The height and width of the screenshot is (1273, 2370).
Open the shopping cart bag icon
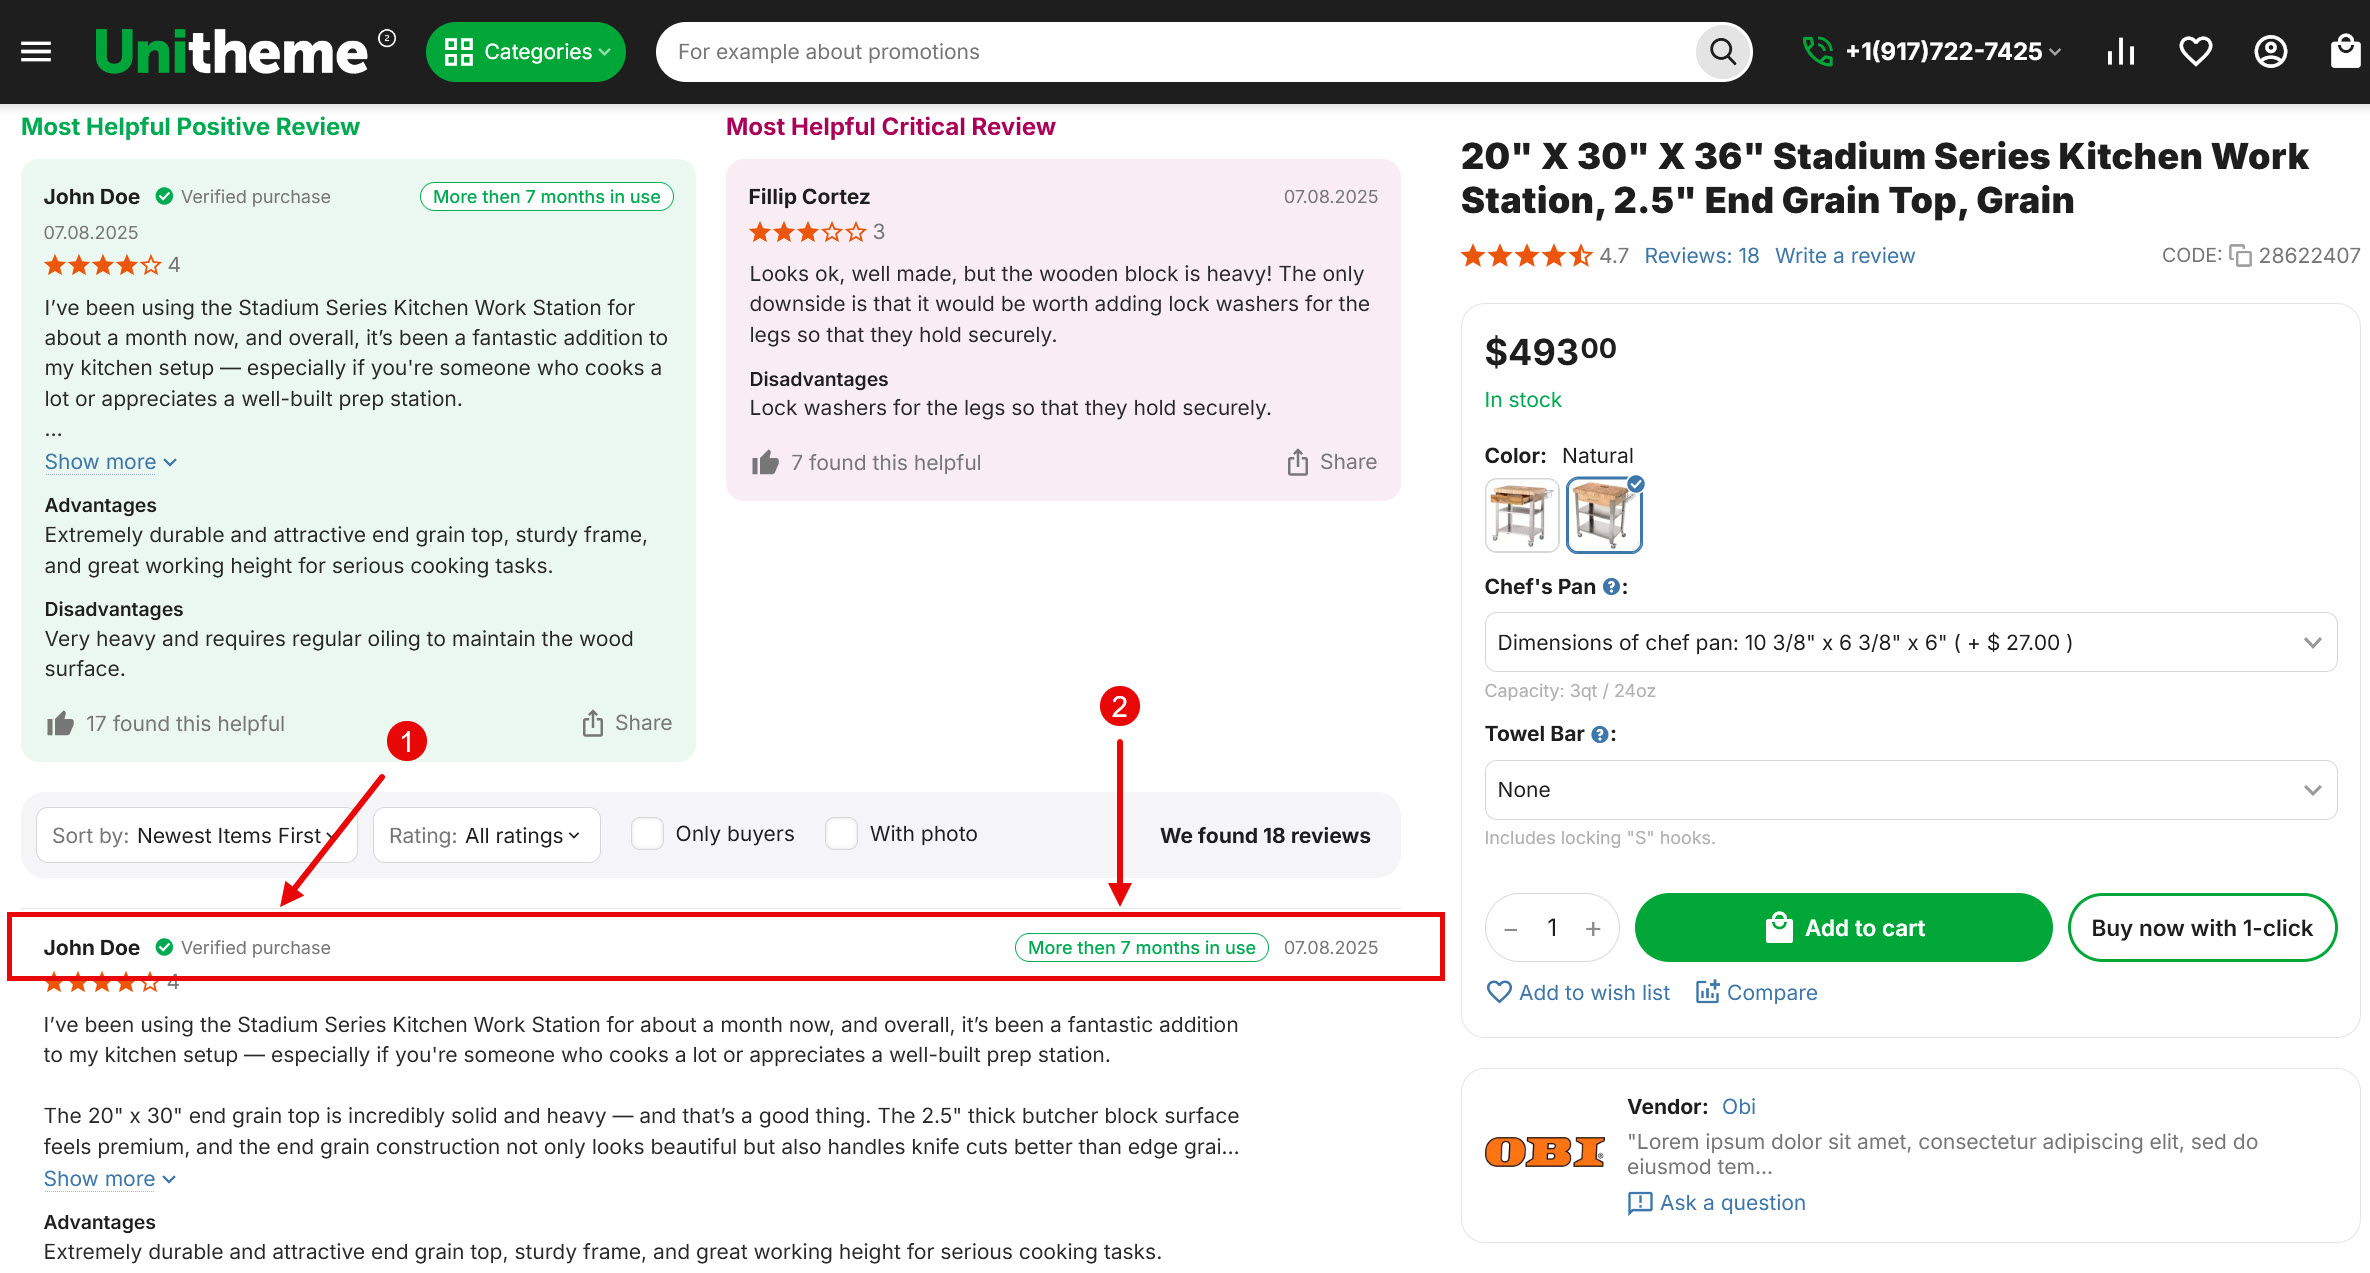coord(2345,52)
